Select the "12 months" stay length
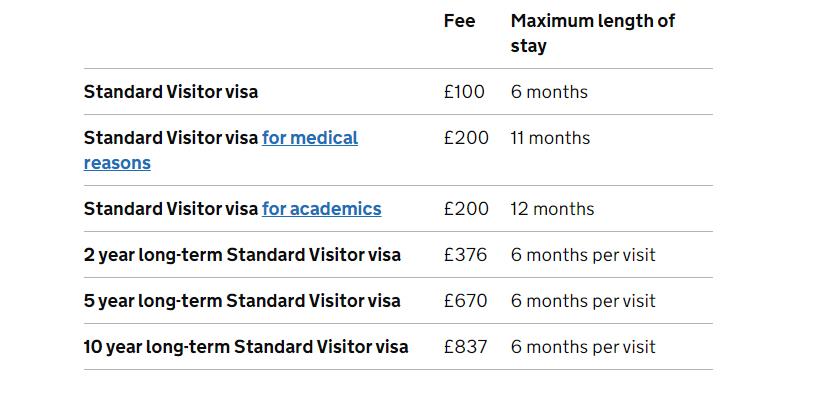The image size is (821, 403). pyautogui.click(x=552, y=209)
